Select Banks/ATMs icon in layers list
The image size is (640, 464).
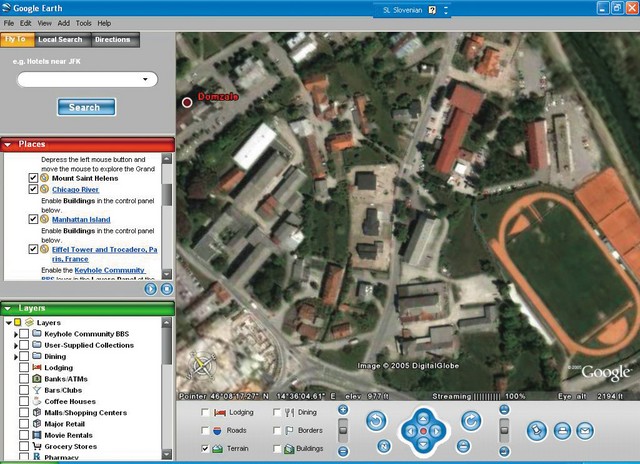[37, 379]
